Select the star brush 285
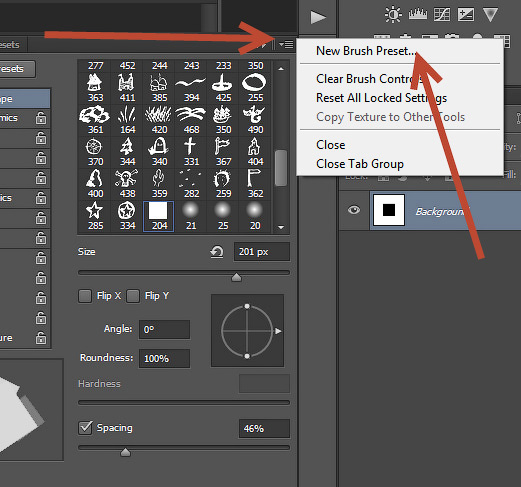The height and width of the screenshot is (487, 521). (x=95, y=216)
